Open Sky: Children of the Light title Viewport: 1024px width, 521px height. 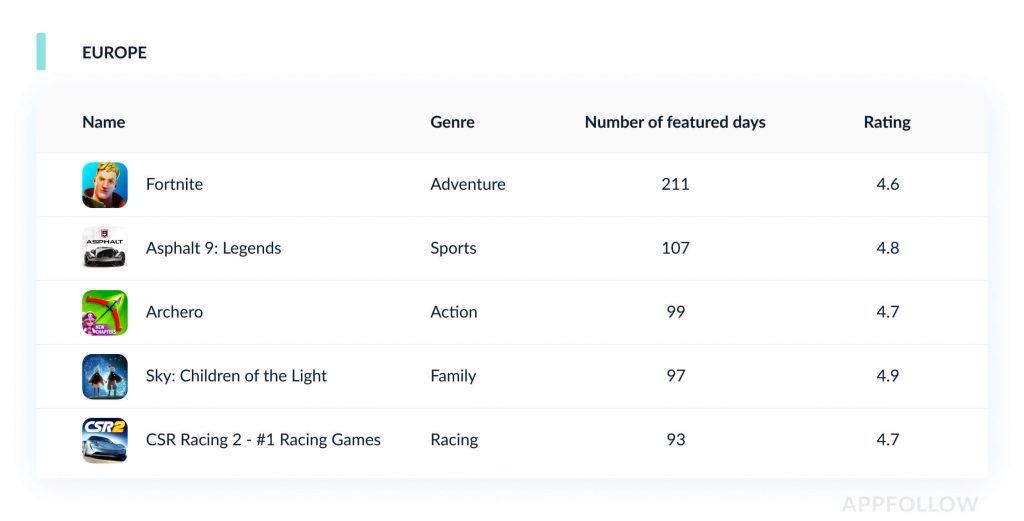point(236,376)
